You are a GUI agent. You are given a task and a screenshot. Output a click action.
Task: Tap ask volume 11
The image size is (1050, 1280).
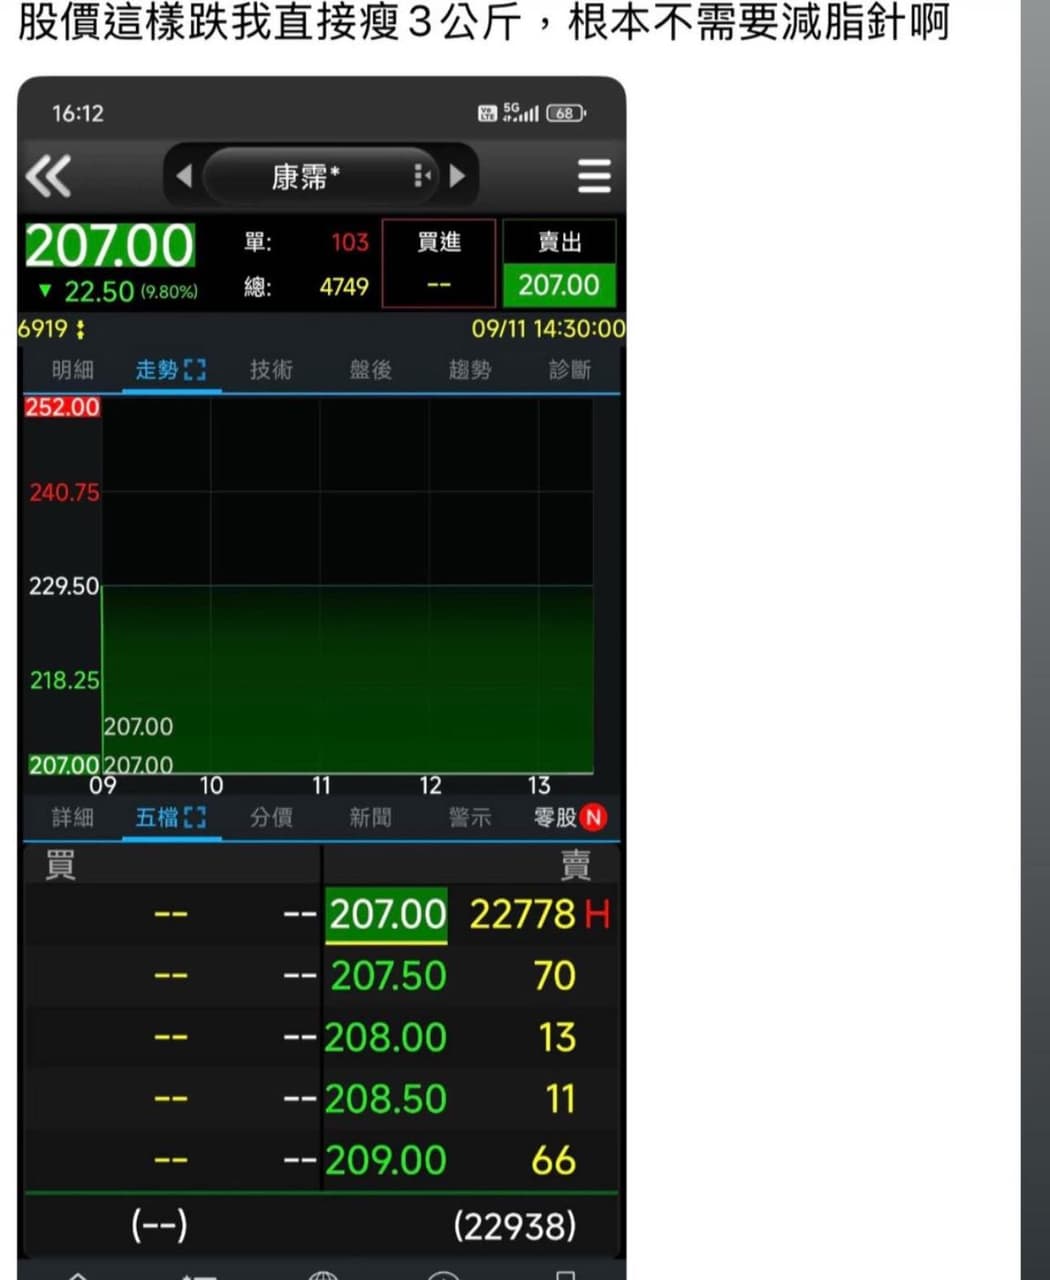pyautogui.click(x=561, y=1099)
